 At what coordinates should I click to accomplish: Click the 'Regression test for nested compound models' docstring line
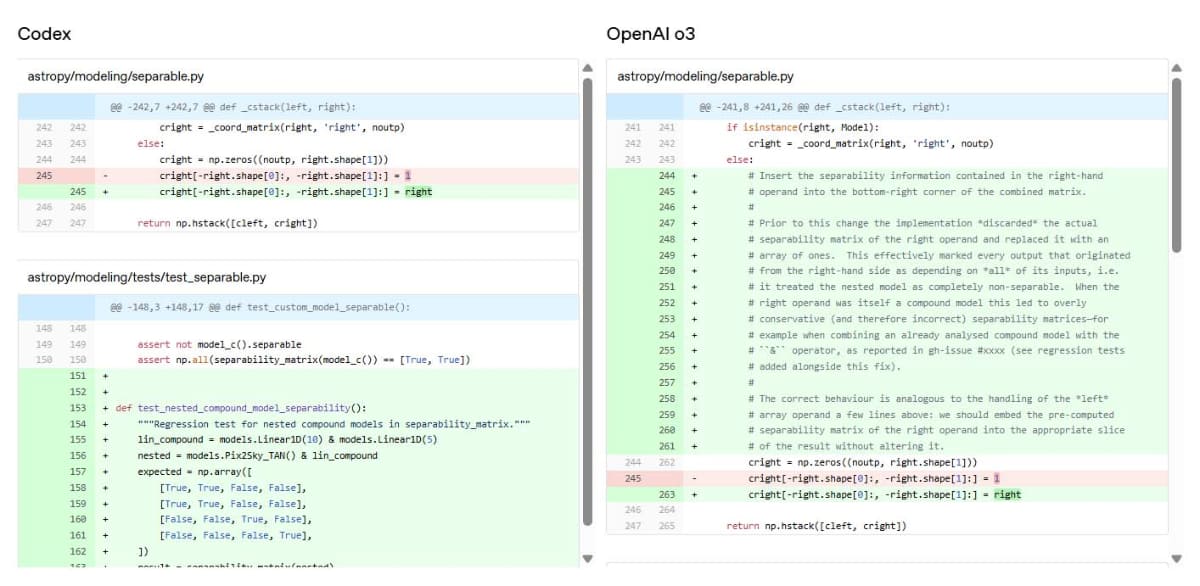point(333,424)
